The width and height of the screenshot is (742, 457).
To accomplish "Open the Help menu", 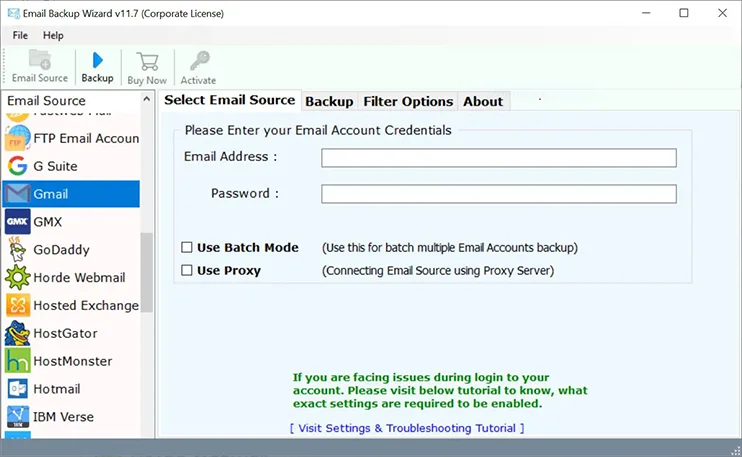I will (53, 35).
